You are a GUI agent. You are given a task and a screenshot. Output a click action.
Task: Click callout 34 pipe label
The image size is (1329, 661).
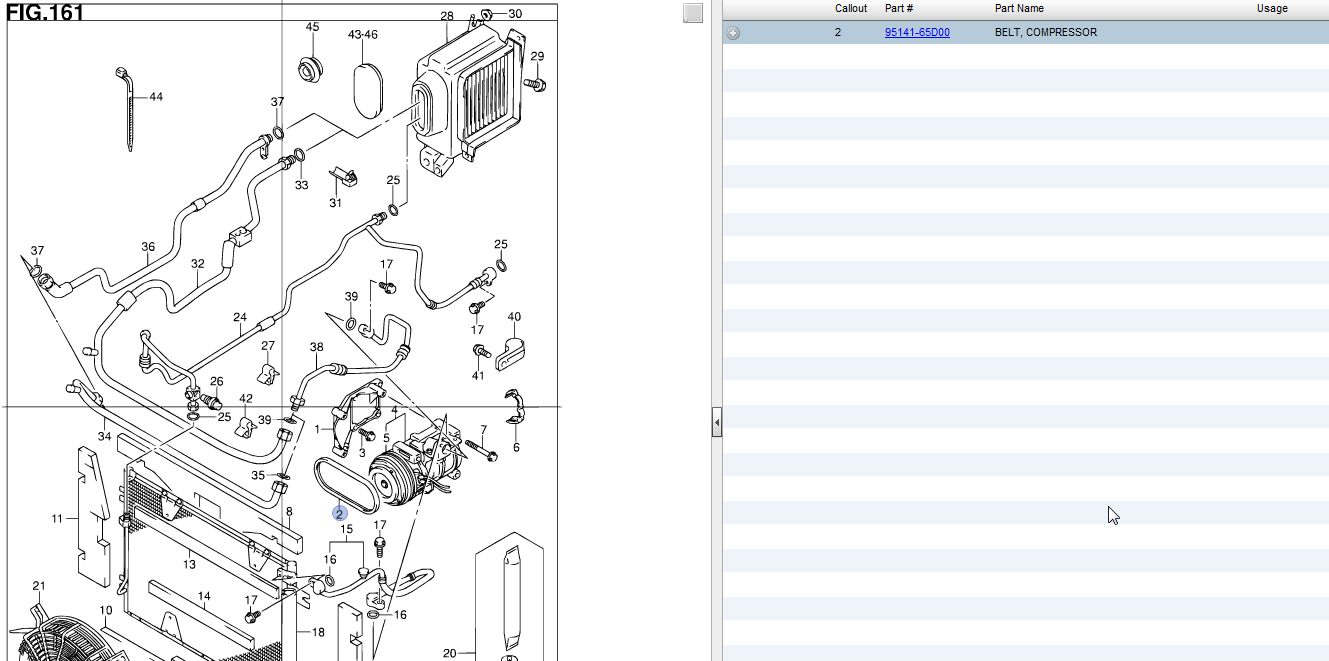[104, 436]
